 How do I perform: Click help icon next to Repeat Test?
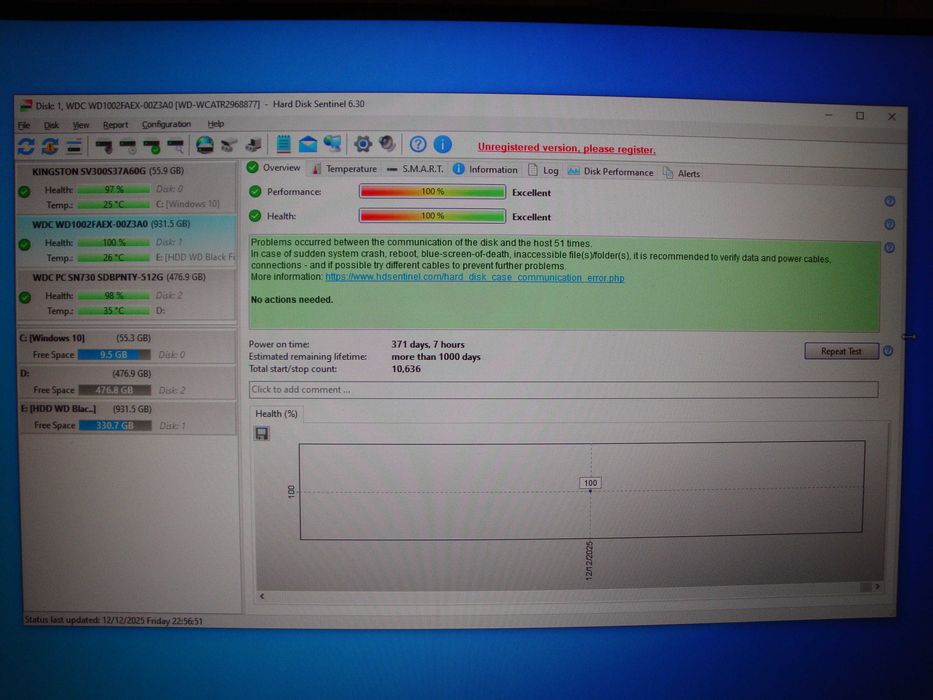pyautogui.click(x=888, y=351)
